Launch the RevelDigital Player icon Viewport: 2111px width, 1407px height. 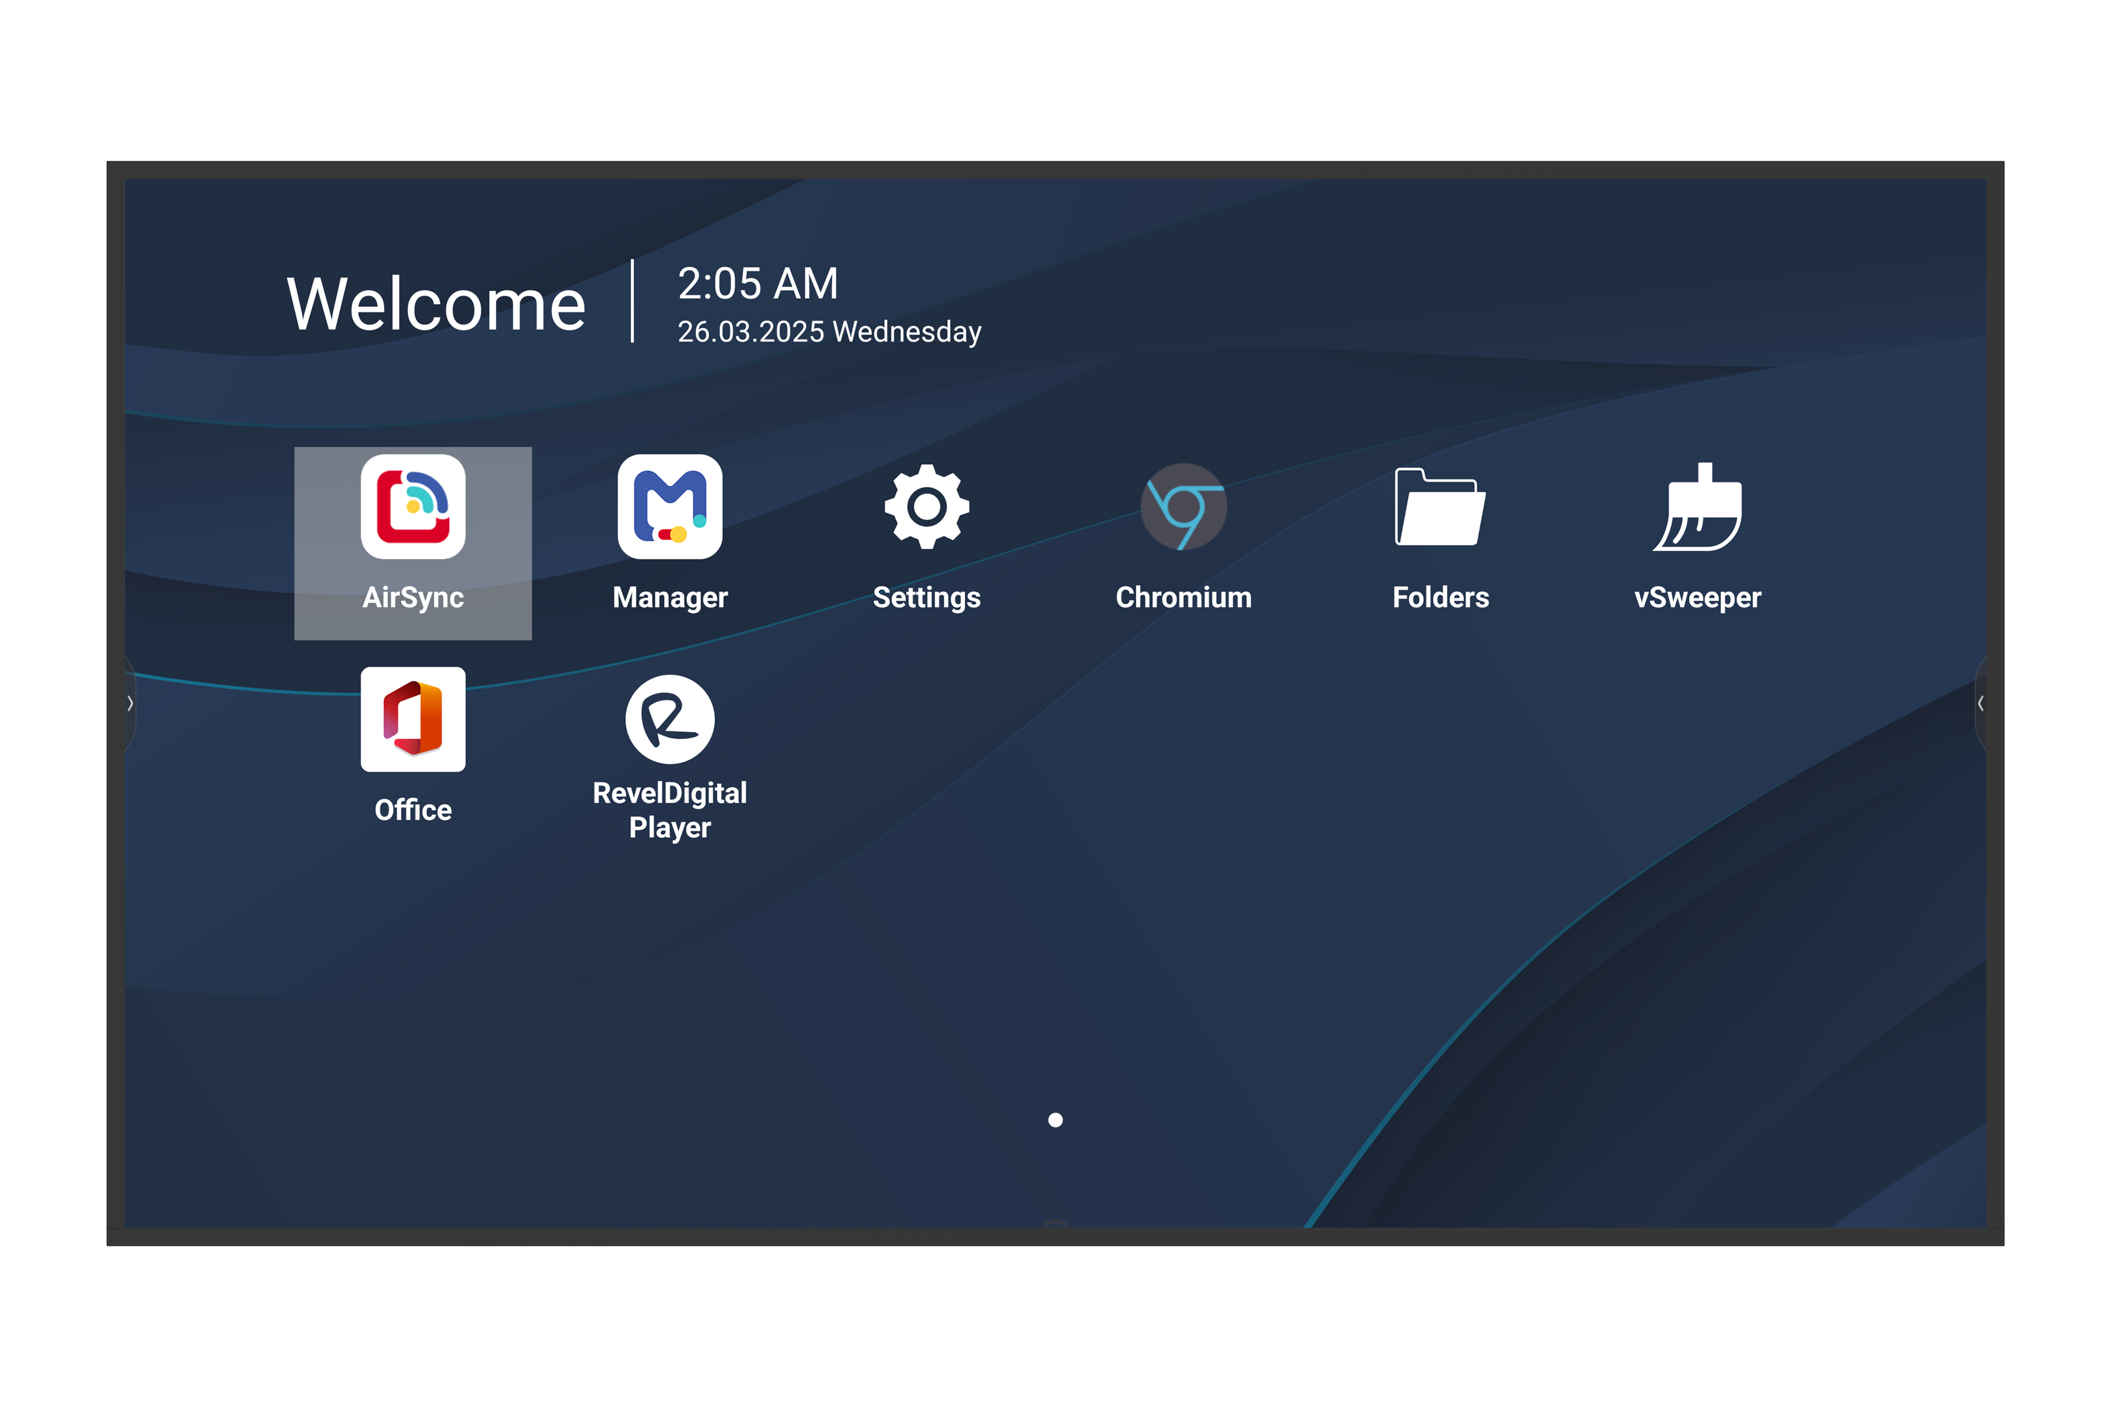point(670,720)
